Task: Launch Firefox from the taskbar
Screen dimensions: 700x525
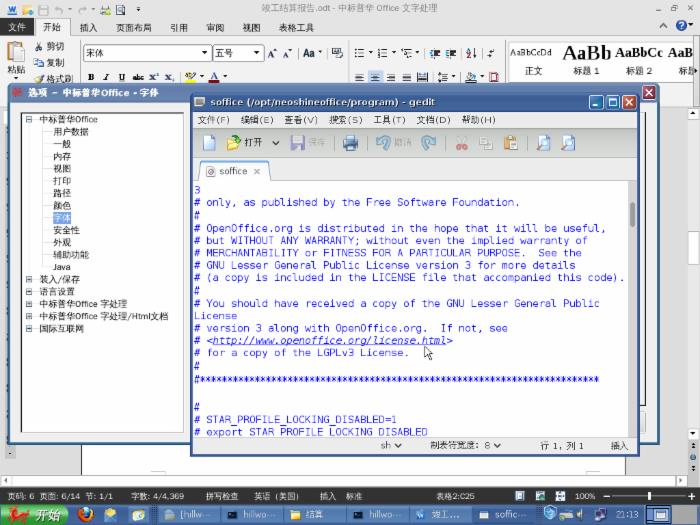Action: click(x=85, y=514)
